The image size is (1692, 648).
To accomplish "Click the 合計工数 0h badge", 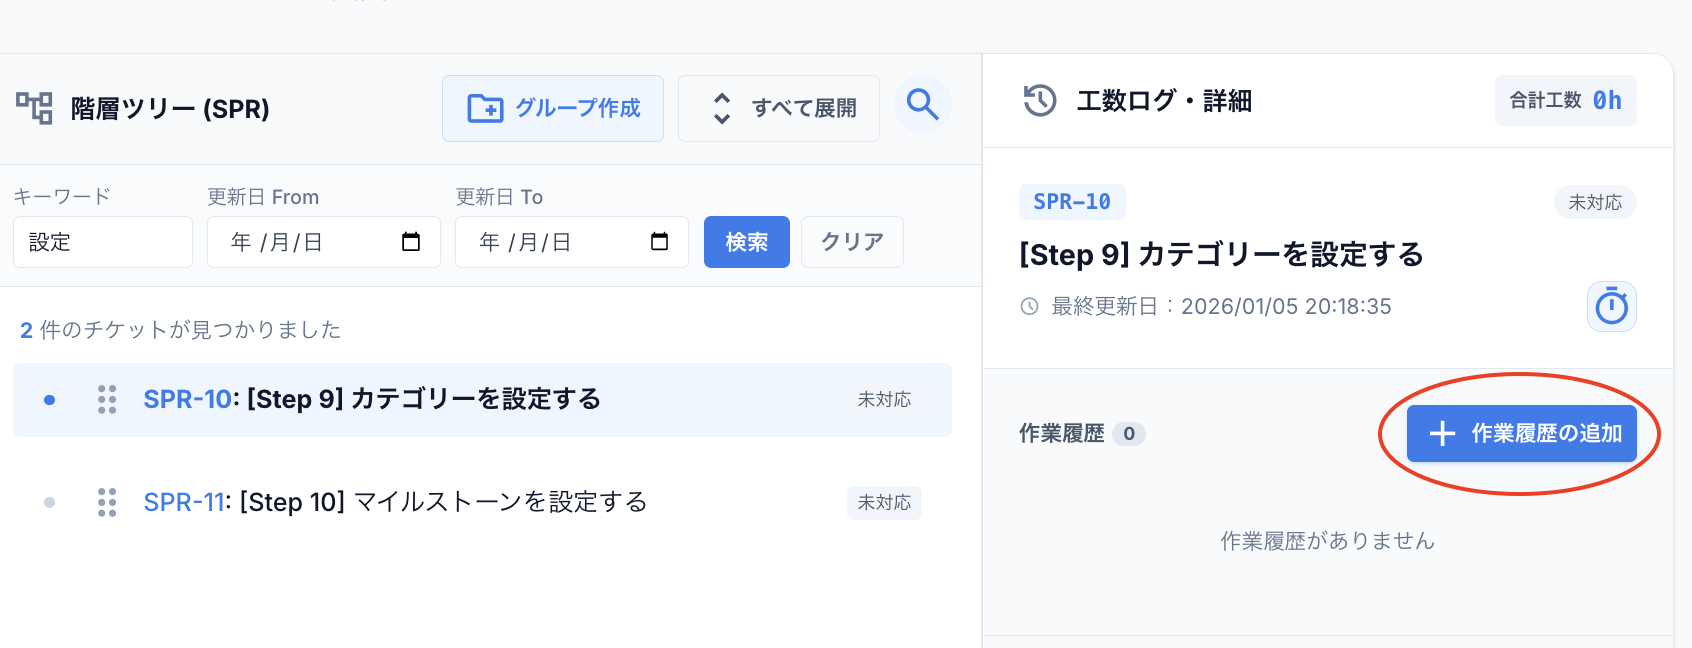I will (1565, 100).
